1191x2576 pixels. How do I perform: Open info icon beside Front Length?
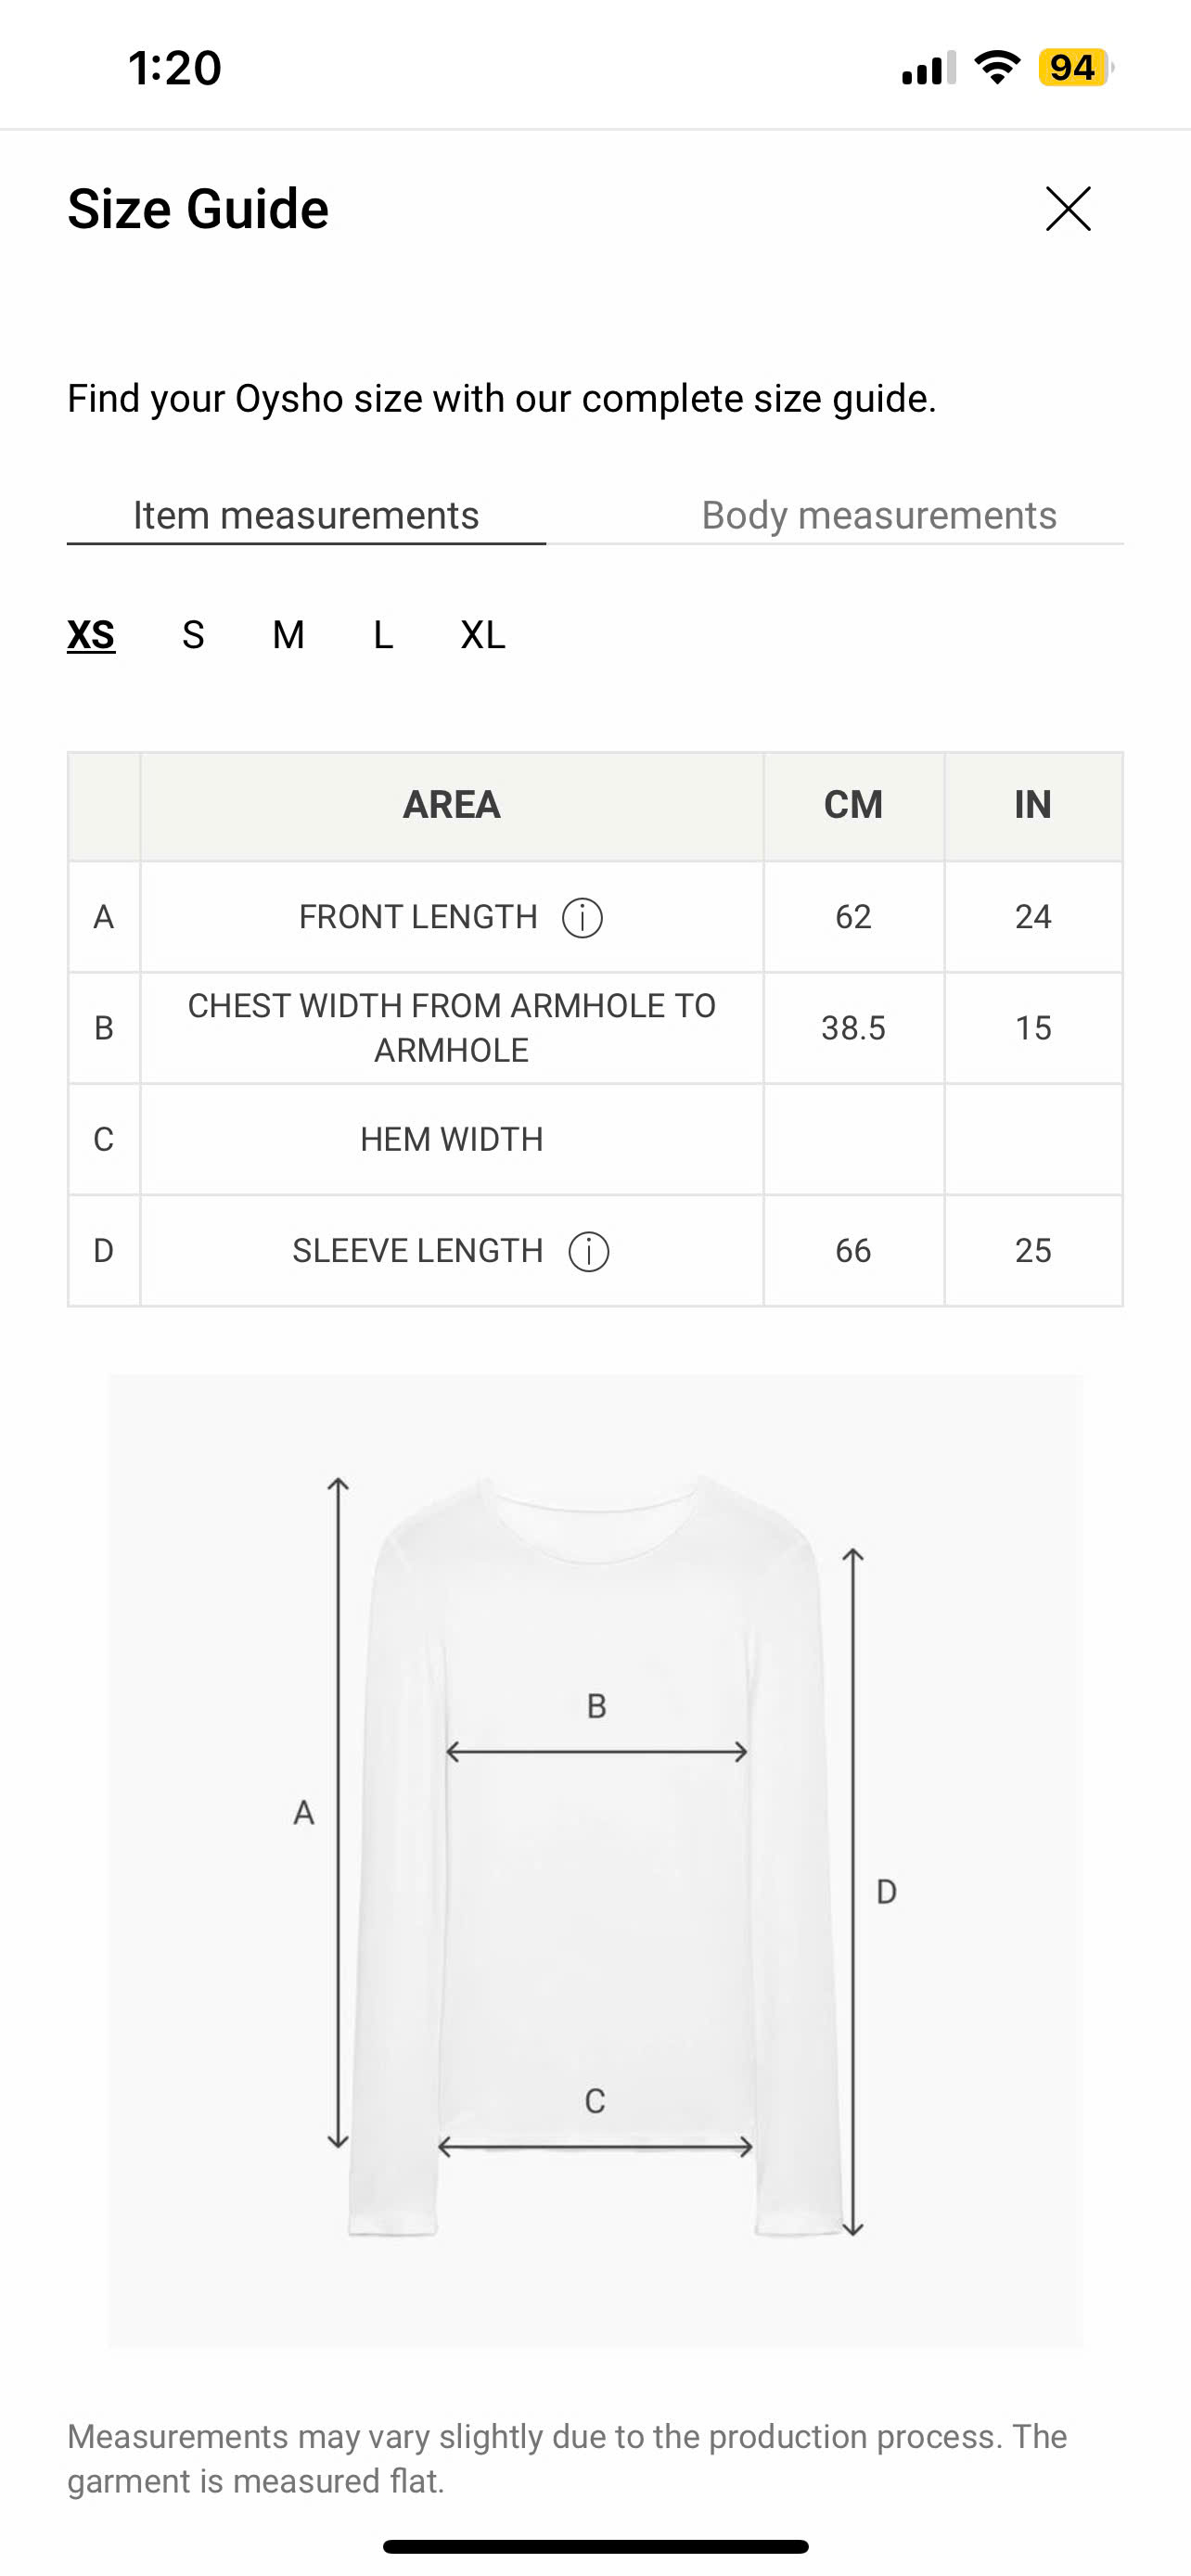tap(582, 917)
